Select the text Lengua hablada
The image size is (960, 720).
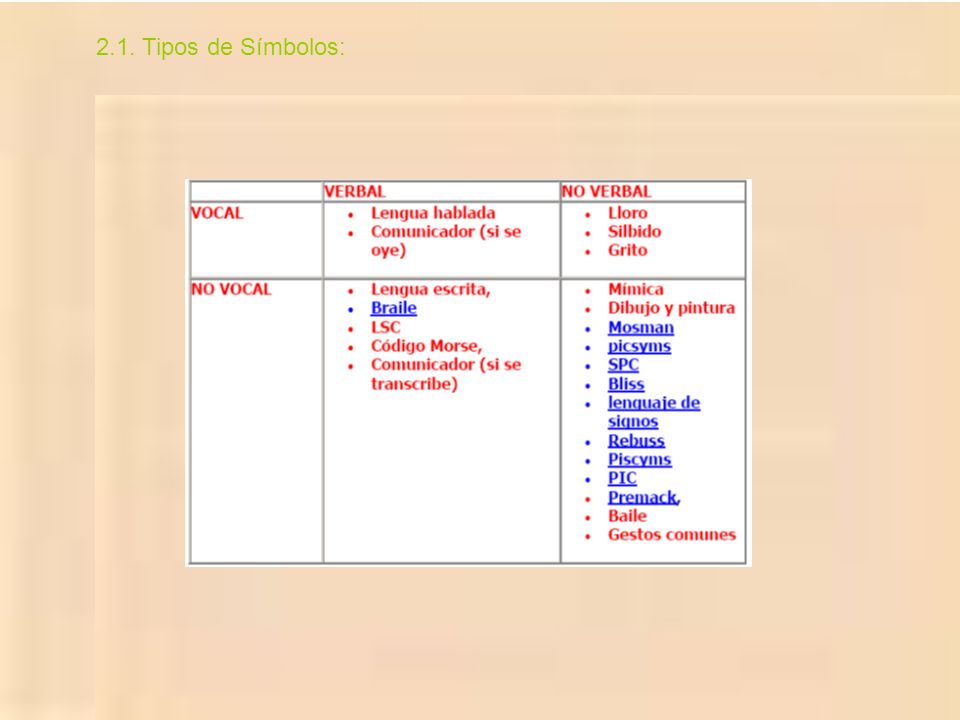tap(433, 213)
